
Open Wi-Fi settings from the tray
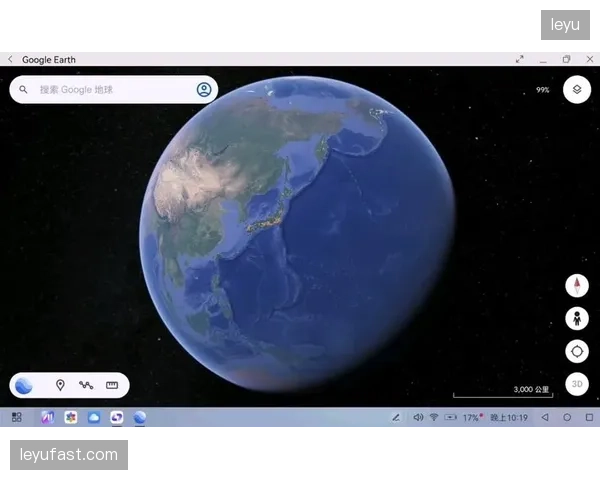tap(434, 417)
